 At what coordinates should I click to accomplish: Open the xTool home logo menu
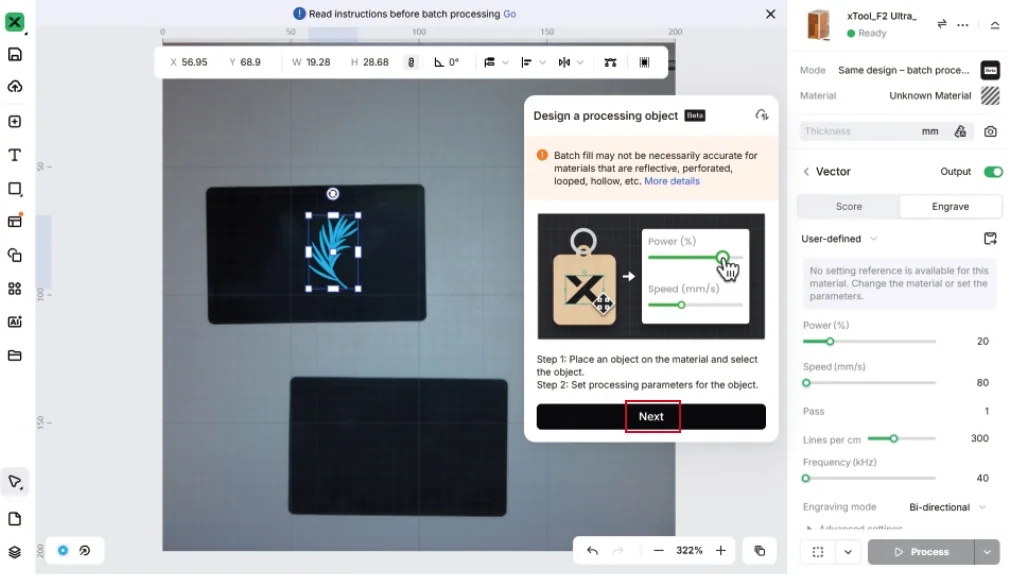click(14, 22)
